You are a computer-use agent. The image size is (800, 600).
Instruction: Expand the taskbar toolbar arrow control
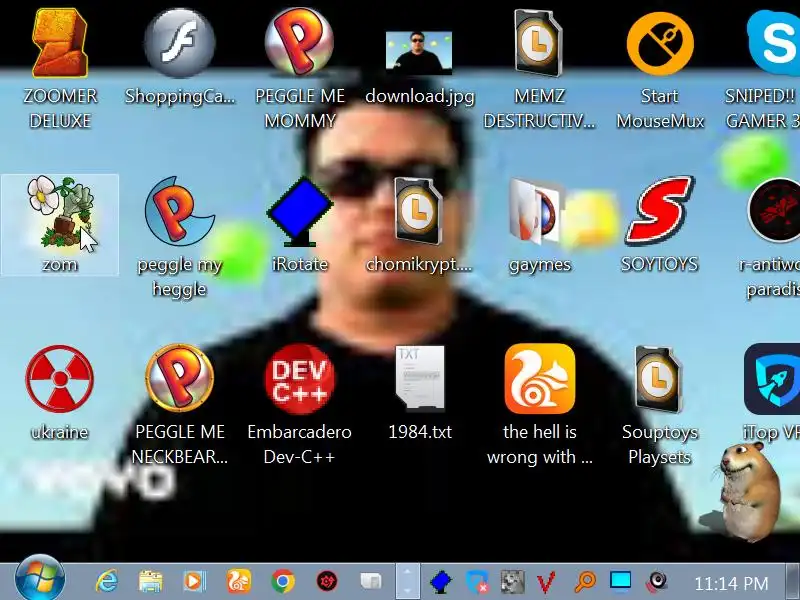pos(408,581)
